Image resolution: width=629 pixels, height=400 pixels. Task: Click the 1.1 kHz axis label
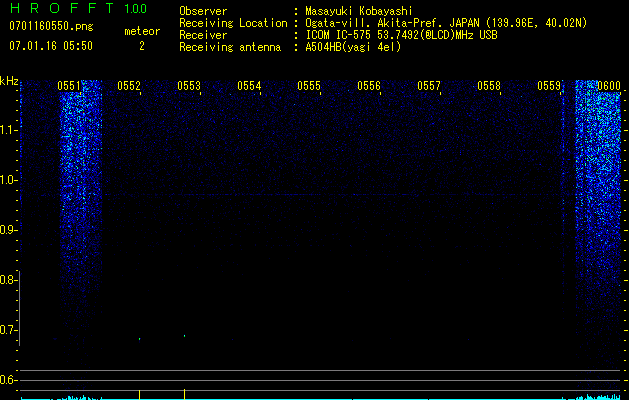coord(8,130)
